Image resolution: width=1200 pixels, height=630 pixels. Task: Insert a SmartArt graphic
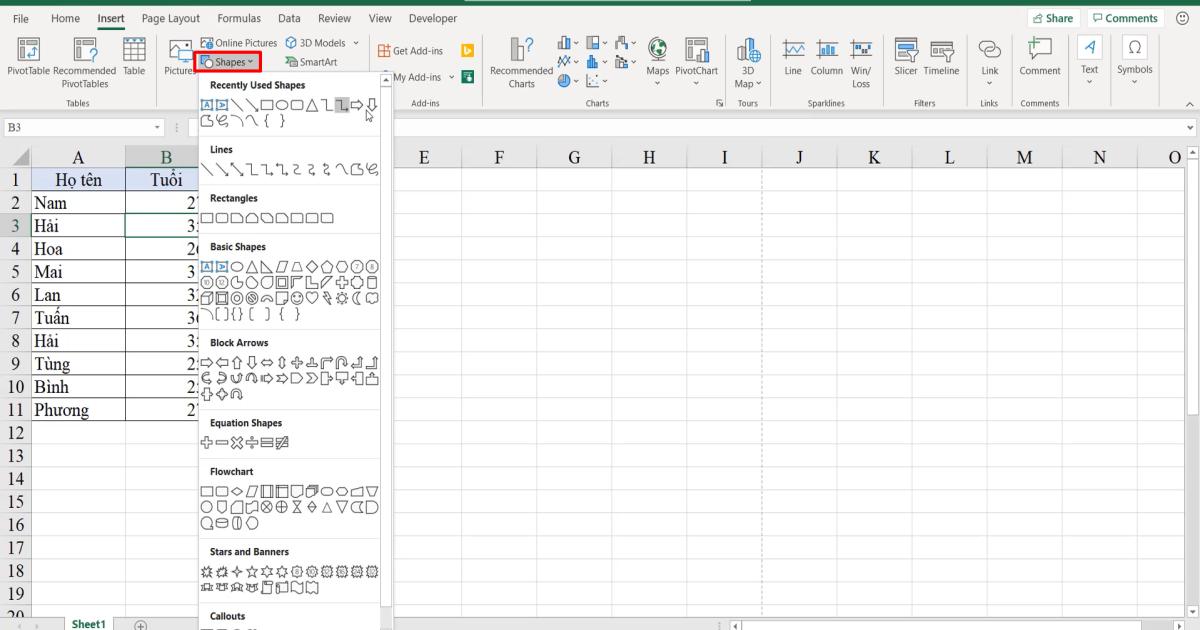click(311, 61)
